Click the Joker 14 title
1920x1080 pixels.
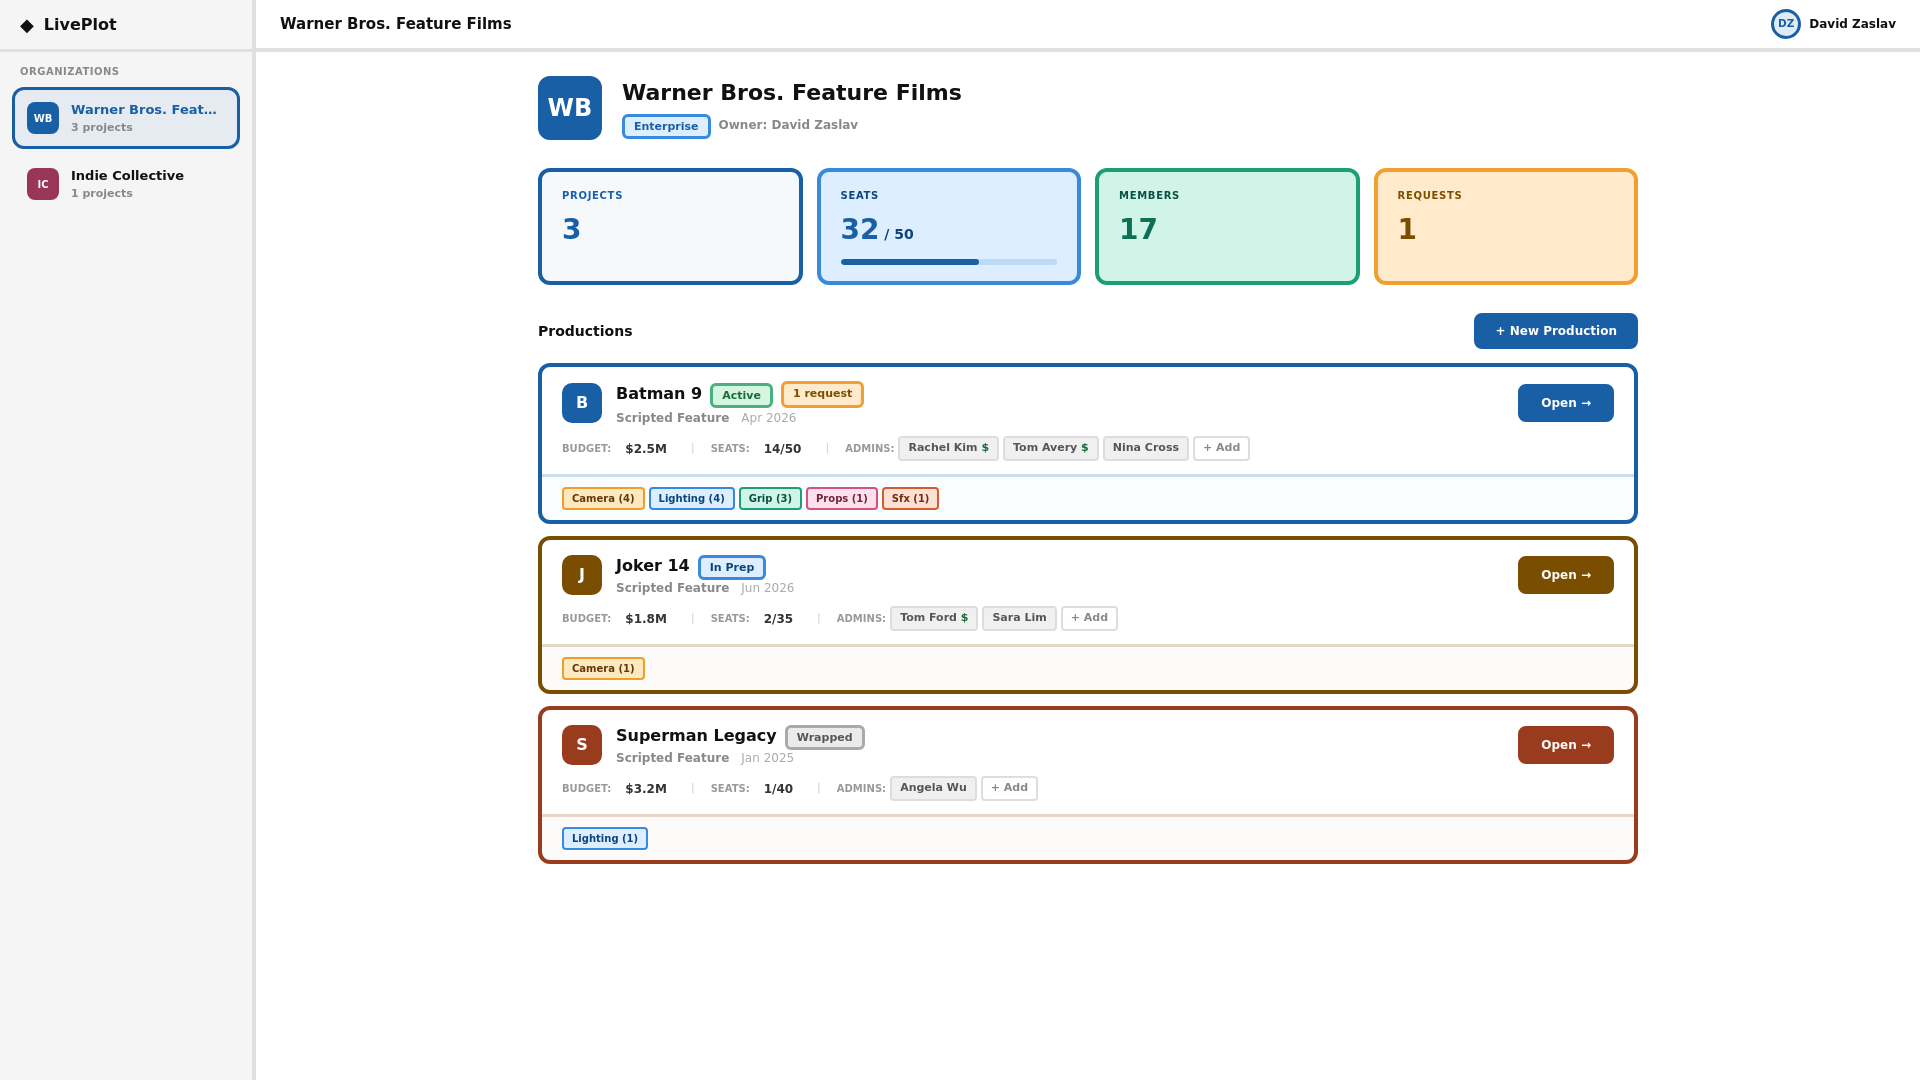pyautogui.click(x=653, y=566)
